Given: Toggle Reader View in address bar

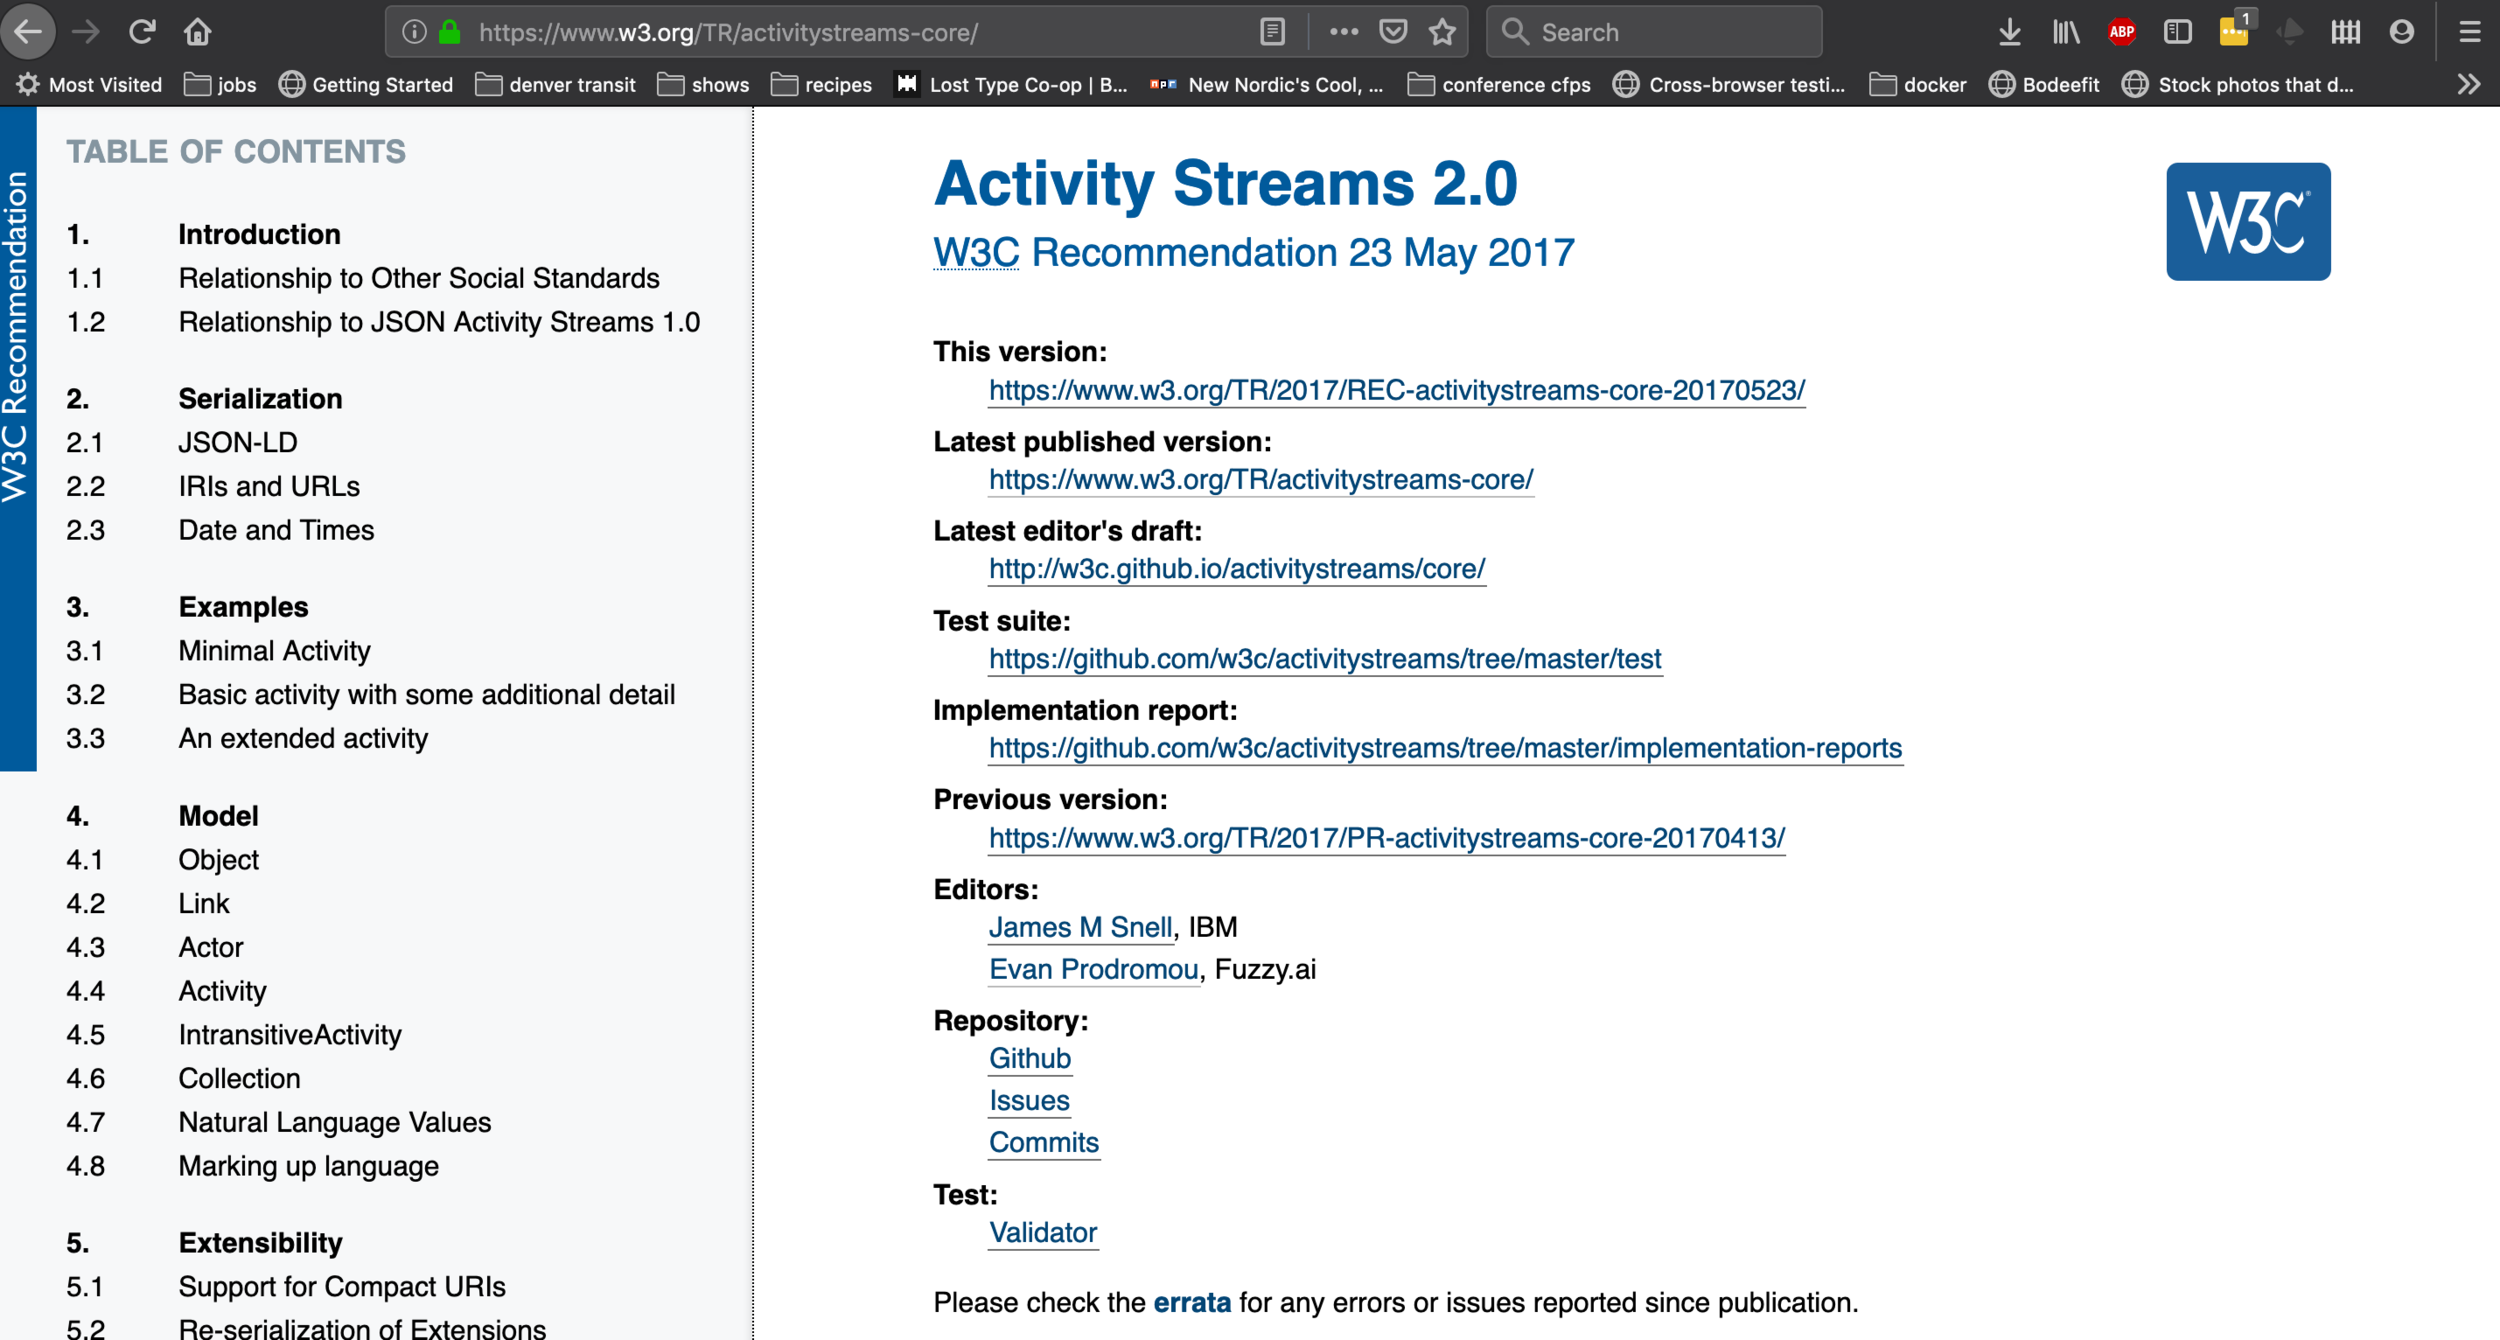Looking at the screenshot, I should (1272, 32).
